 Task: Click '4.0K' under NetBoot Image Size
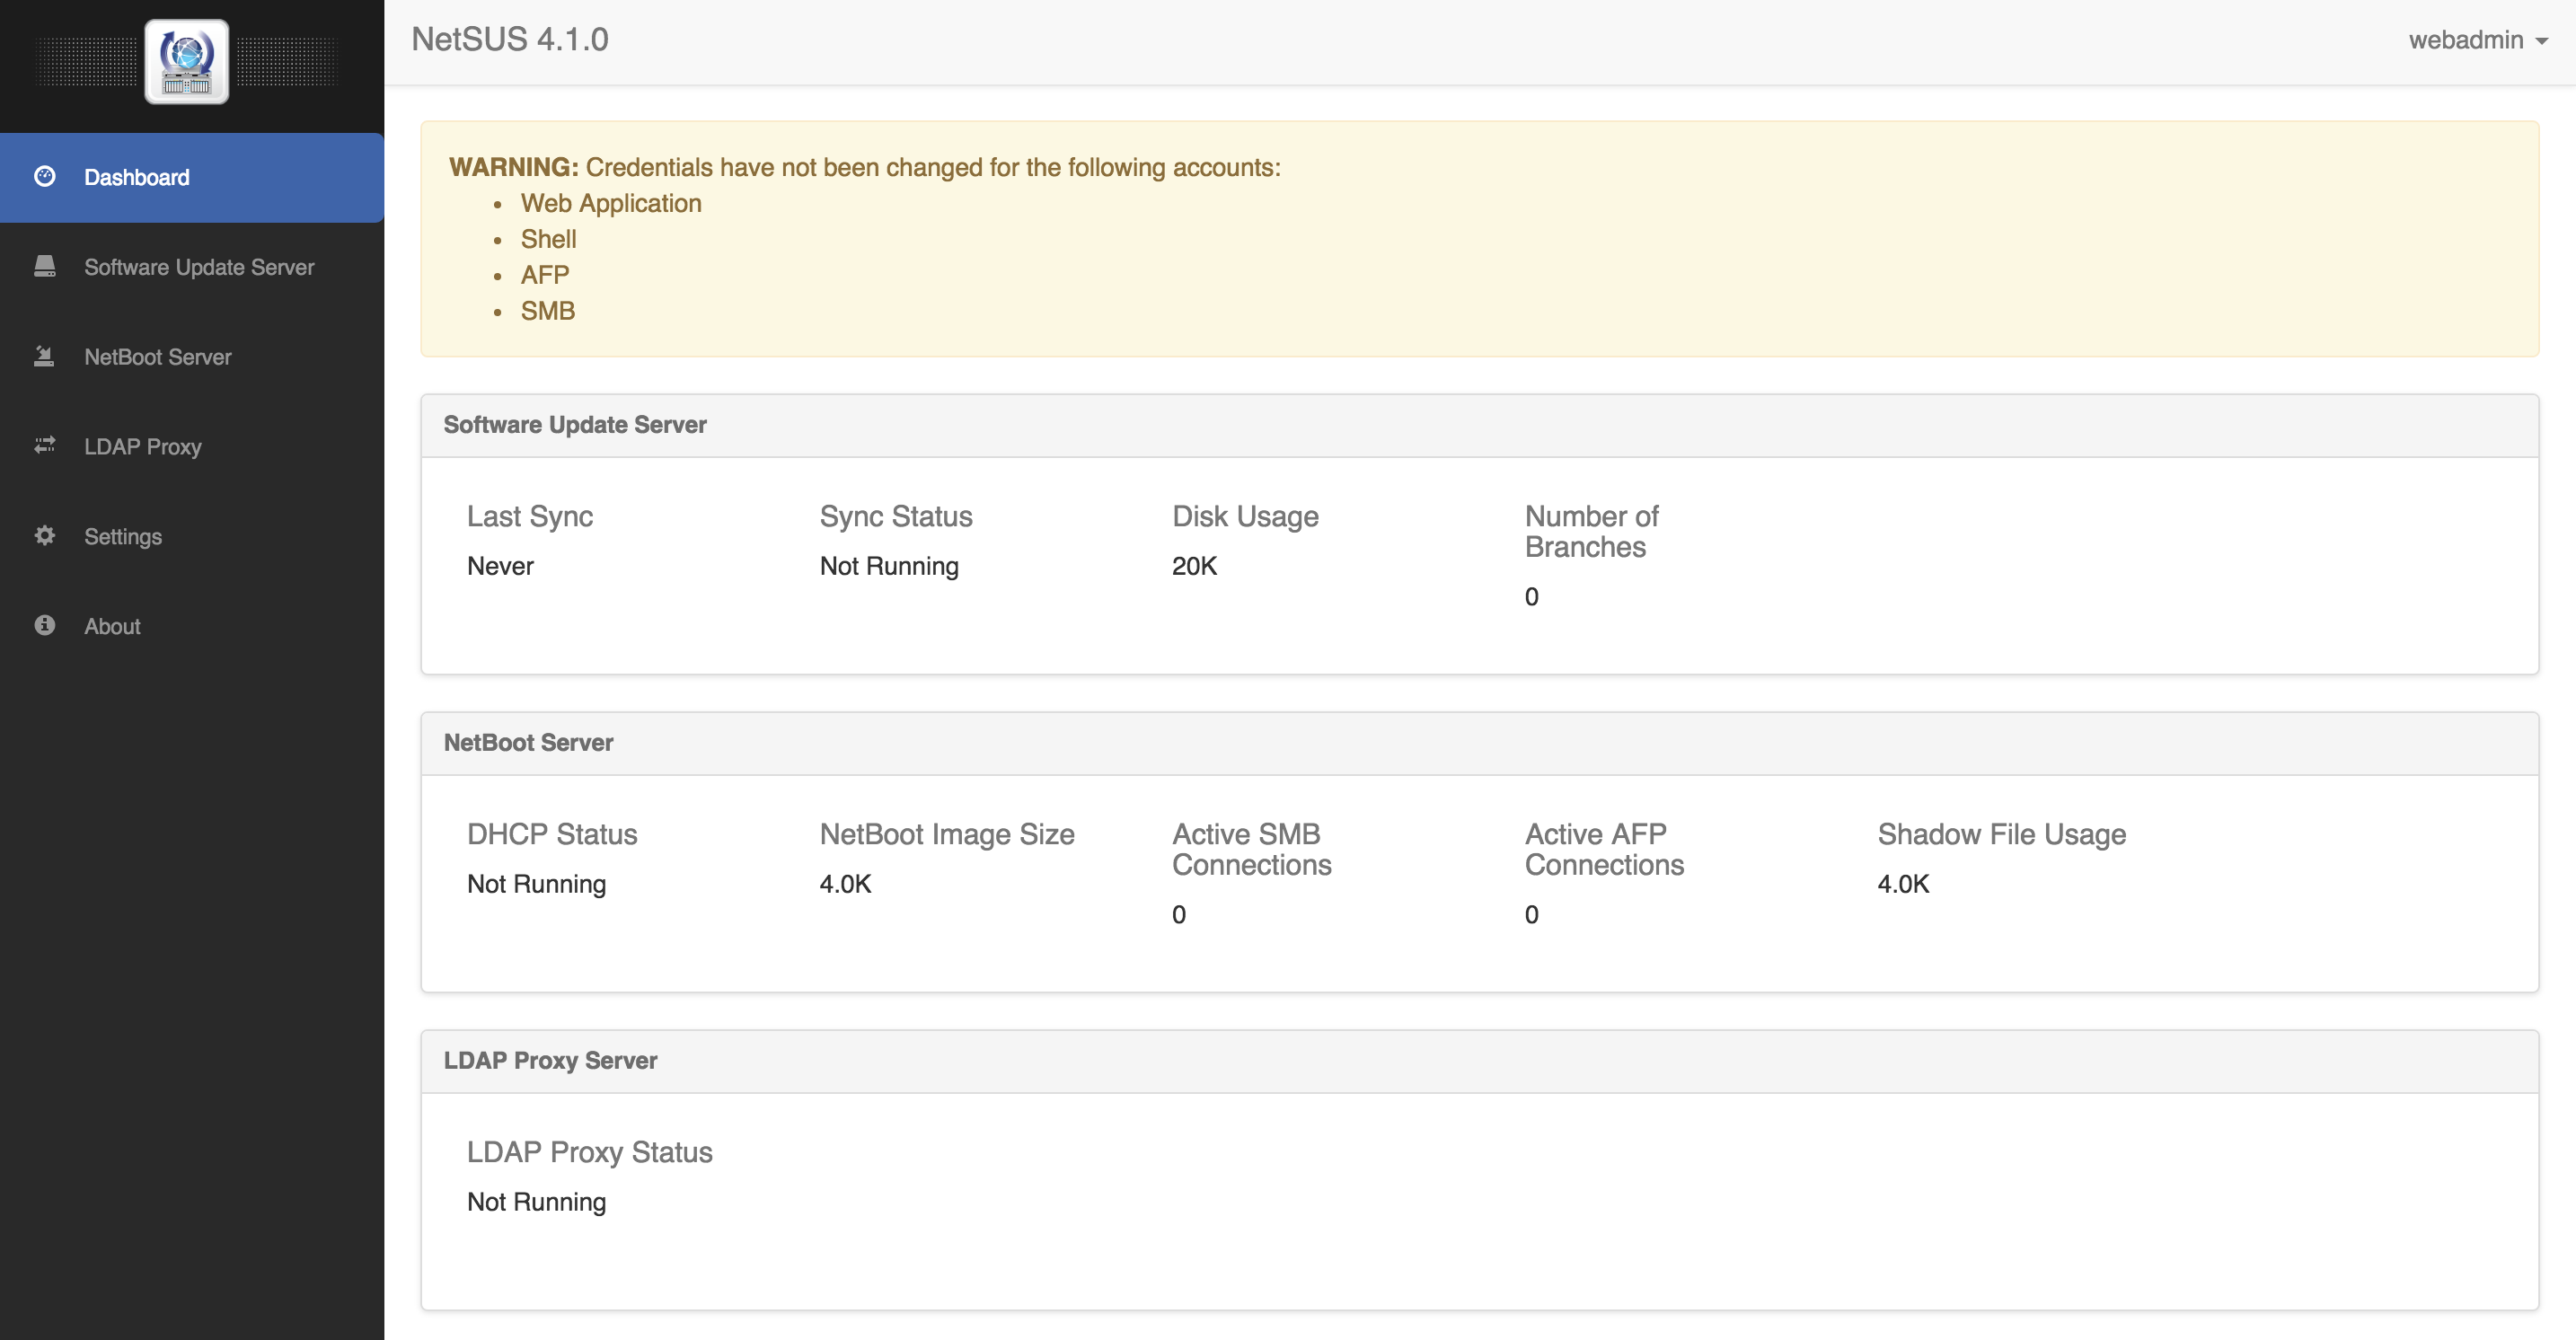[845, 884]
